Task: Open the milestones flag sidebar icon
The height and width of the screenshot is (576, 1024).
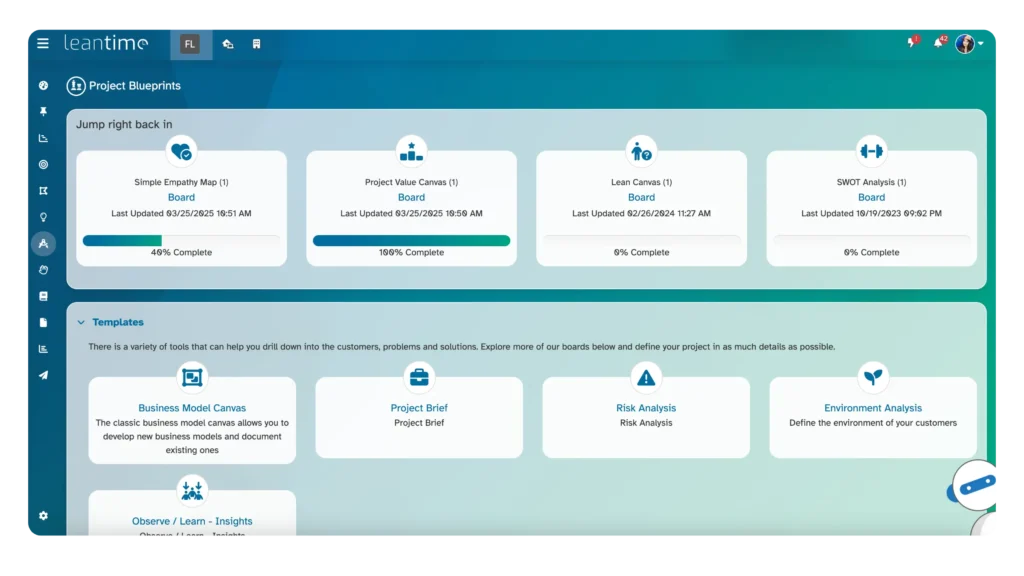Action: (x=43, y=191)
